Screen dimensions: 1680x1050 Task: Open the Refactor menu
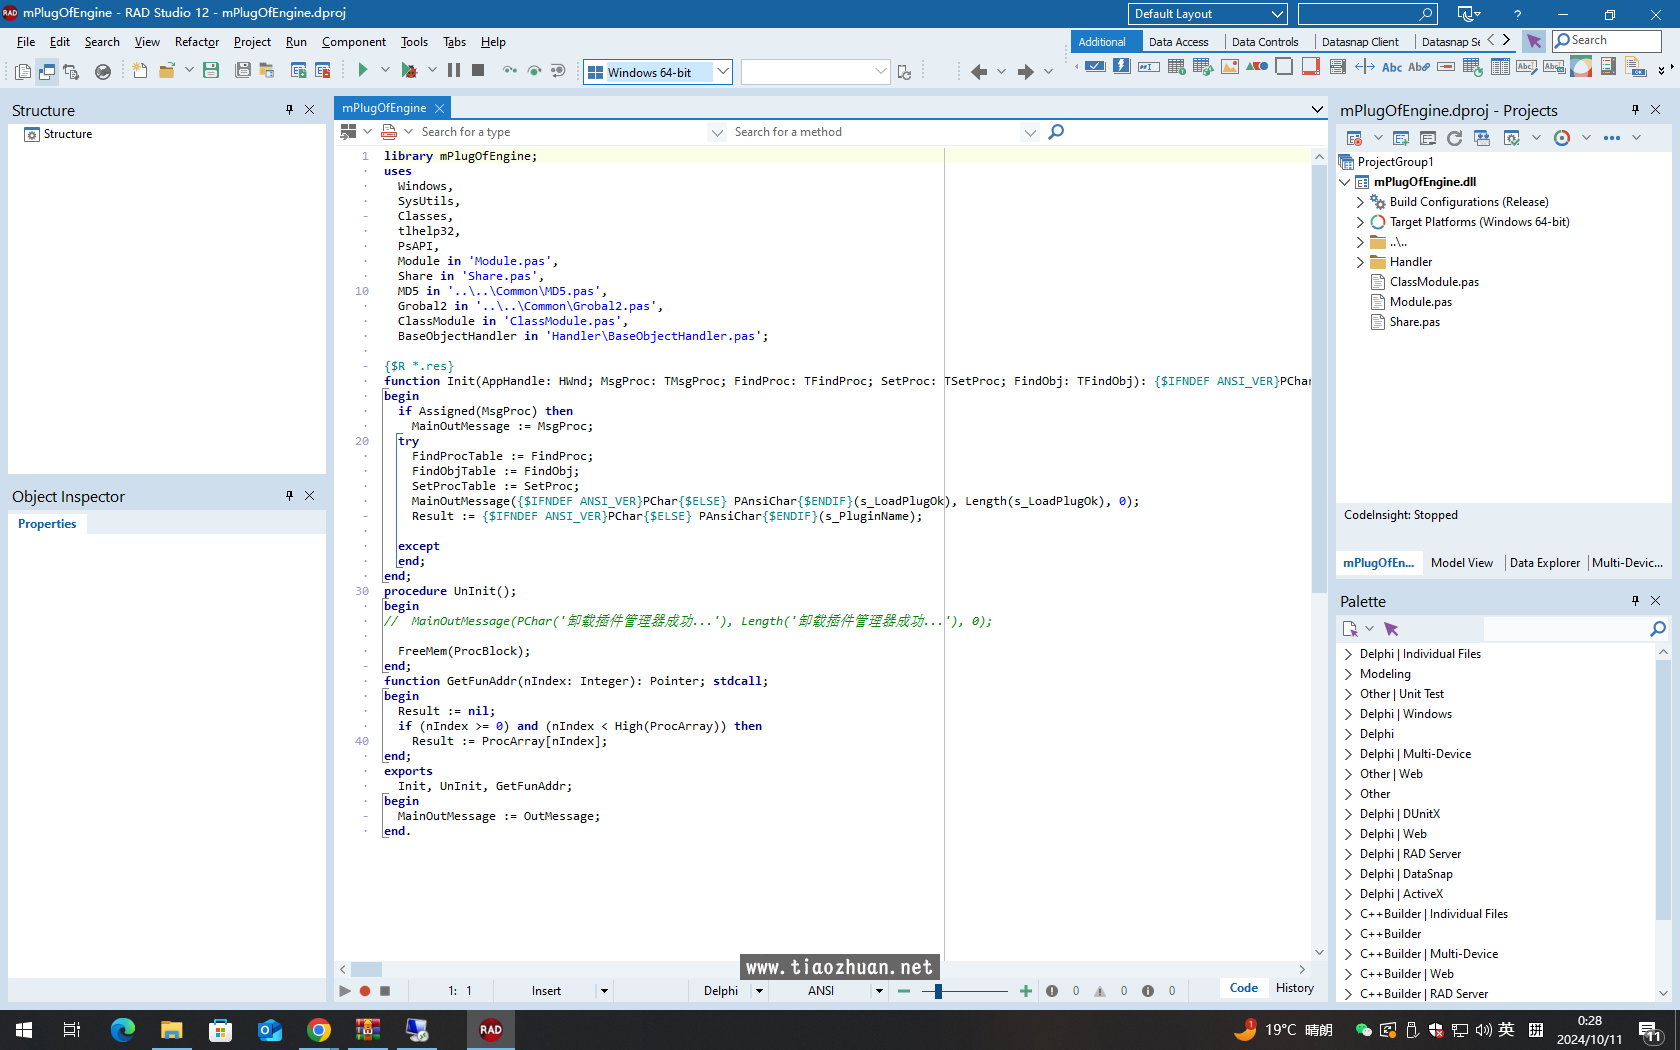(196, 42)
